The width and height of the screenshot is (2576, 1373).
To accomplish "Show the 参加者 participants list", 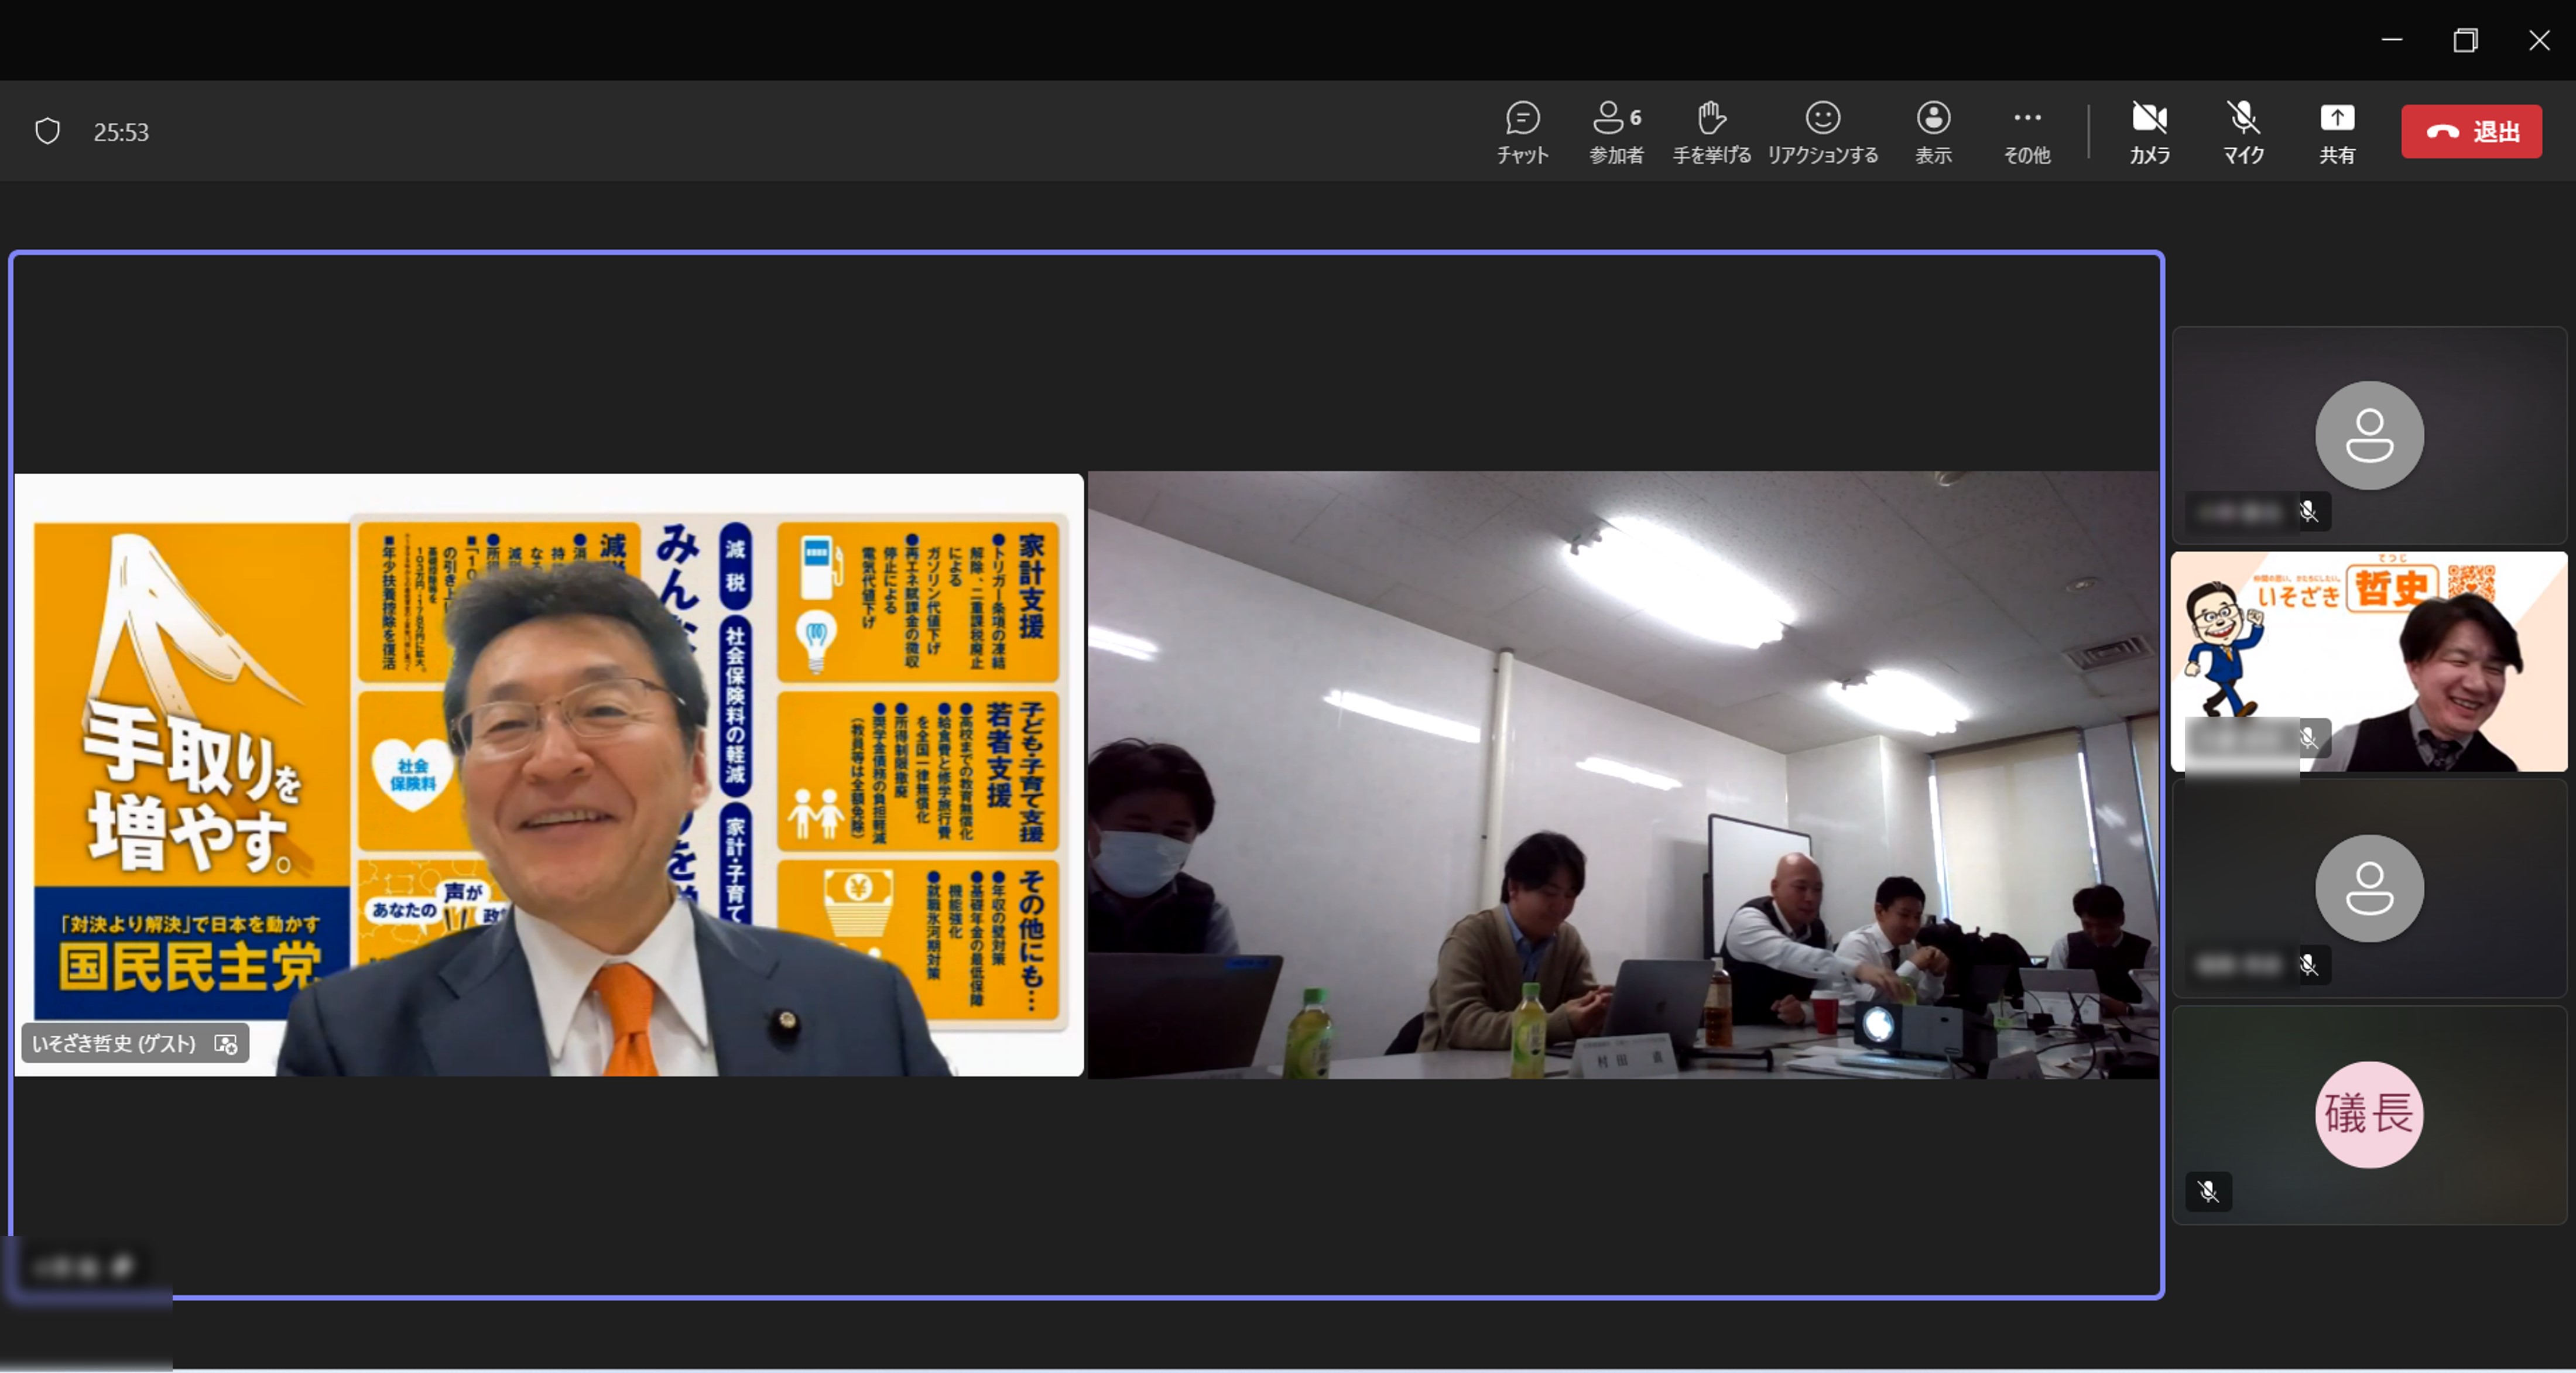I will coord(1616,132).
